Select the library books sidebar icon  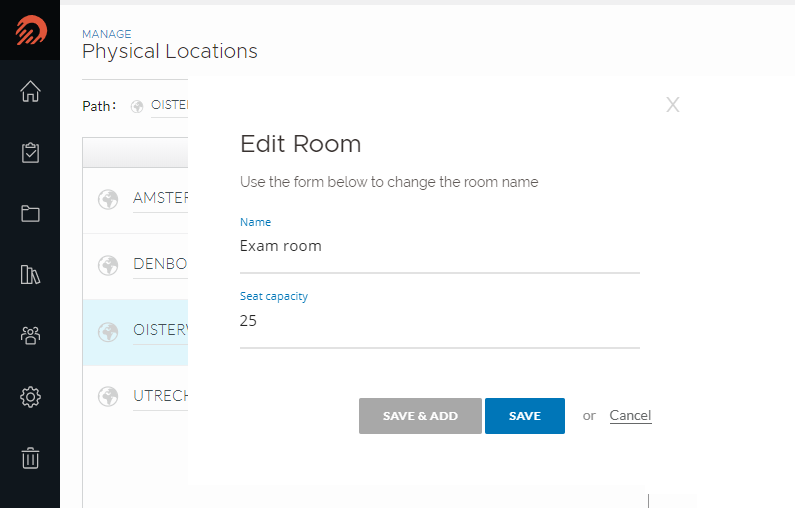[30, 275]
